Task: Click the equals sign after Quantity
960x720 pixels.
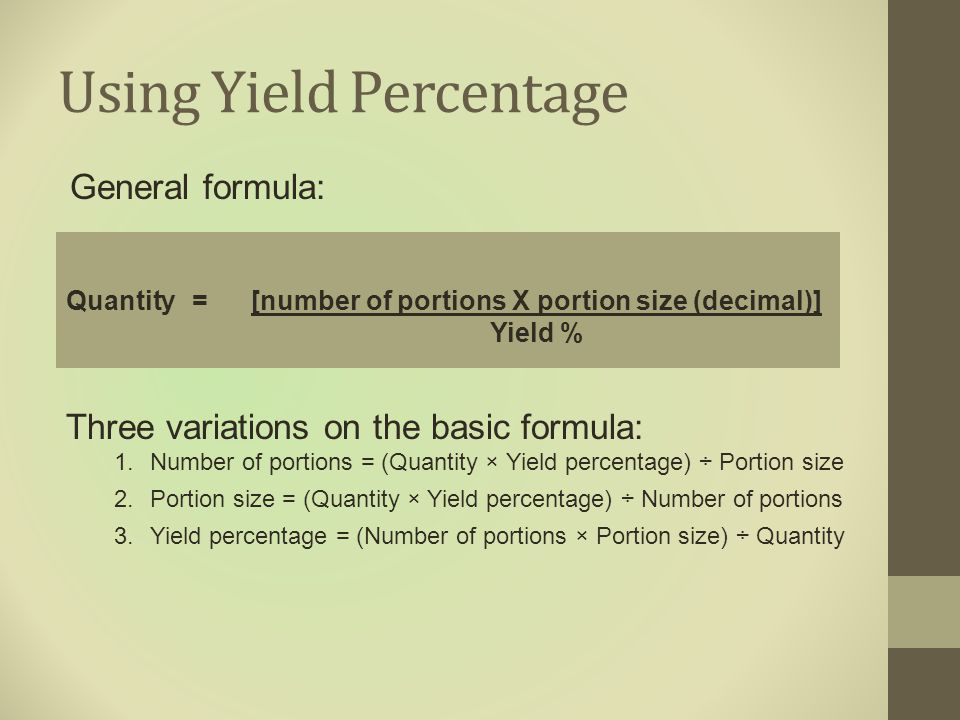Action: pyautogui.click(x=200, y=301)
